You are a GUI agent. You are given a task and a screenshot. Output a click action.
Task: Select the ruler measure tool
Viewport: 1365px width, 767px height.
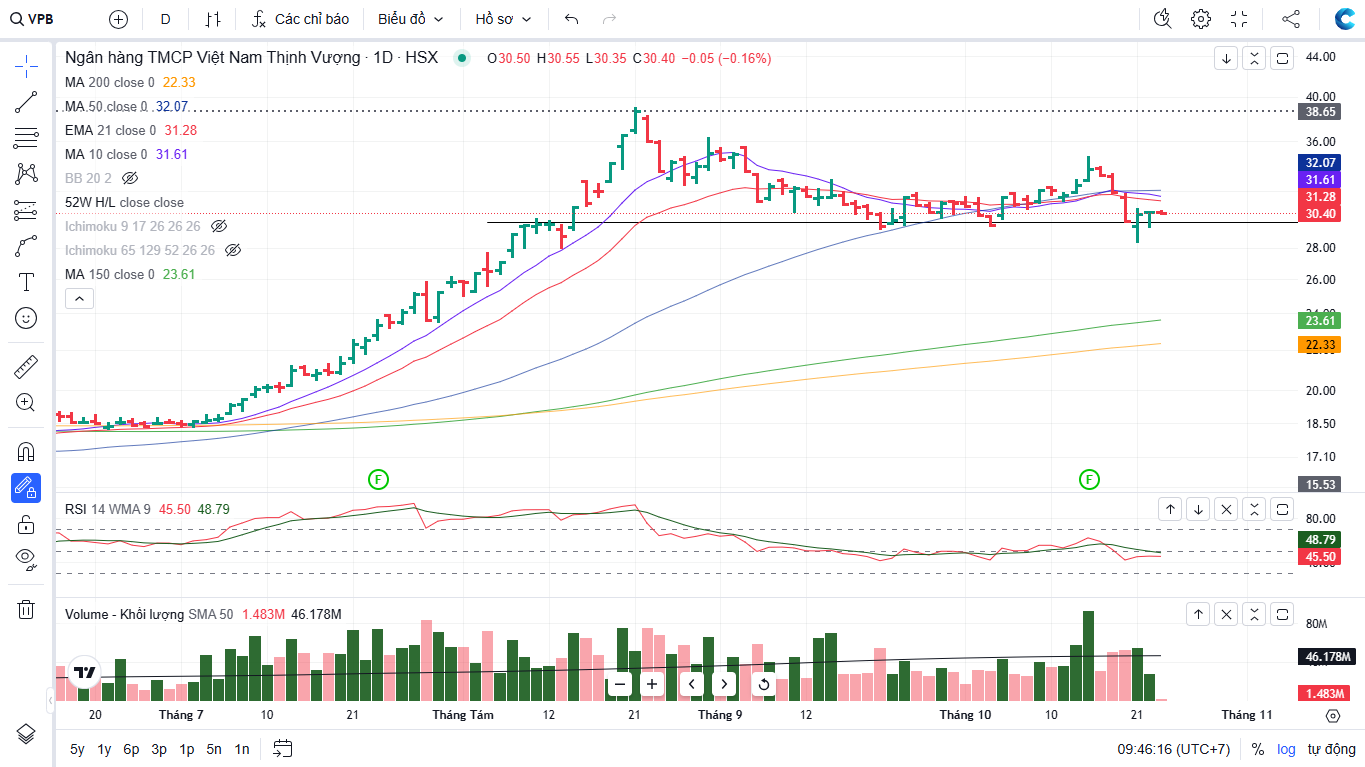coord(26,367)
